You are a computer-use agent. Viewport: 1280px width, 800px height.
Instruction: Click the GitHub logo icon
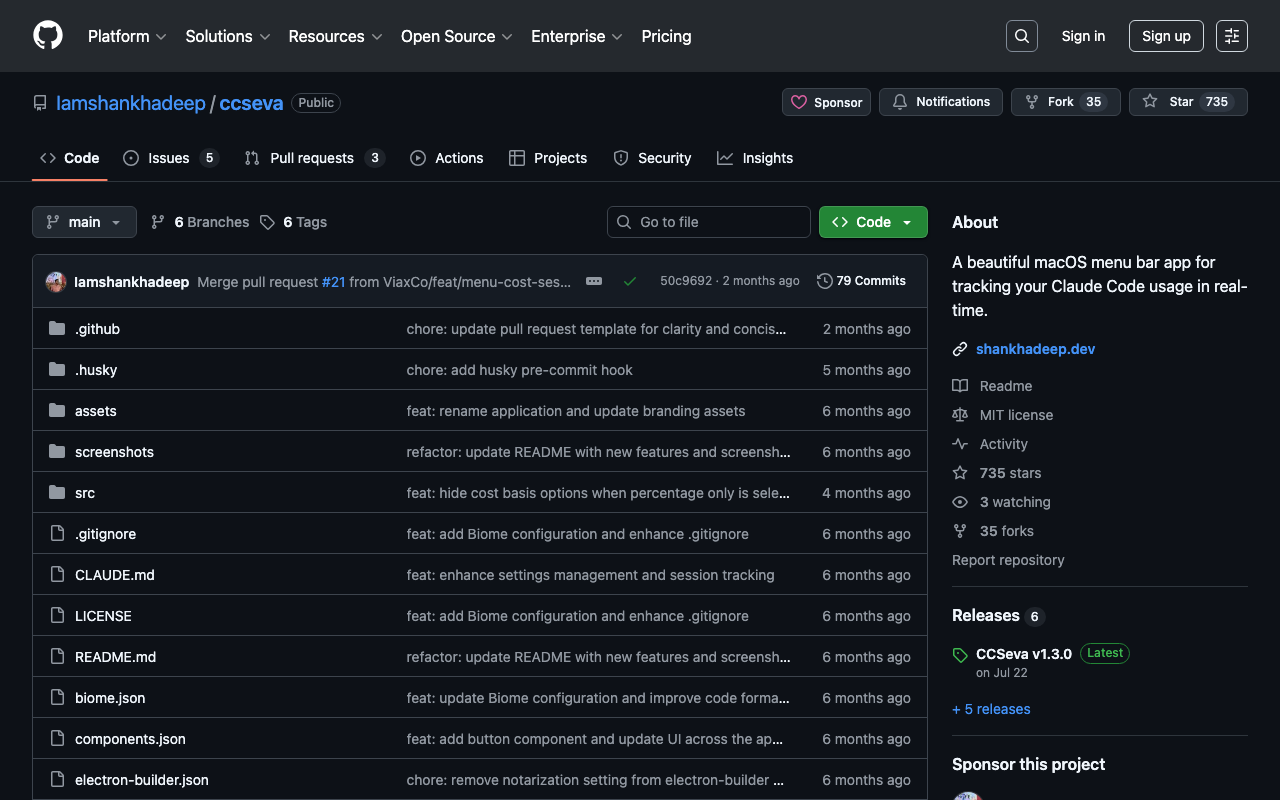[x=48, y=36]
